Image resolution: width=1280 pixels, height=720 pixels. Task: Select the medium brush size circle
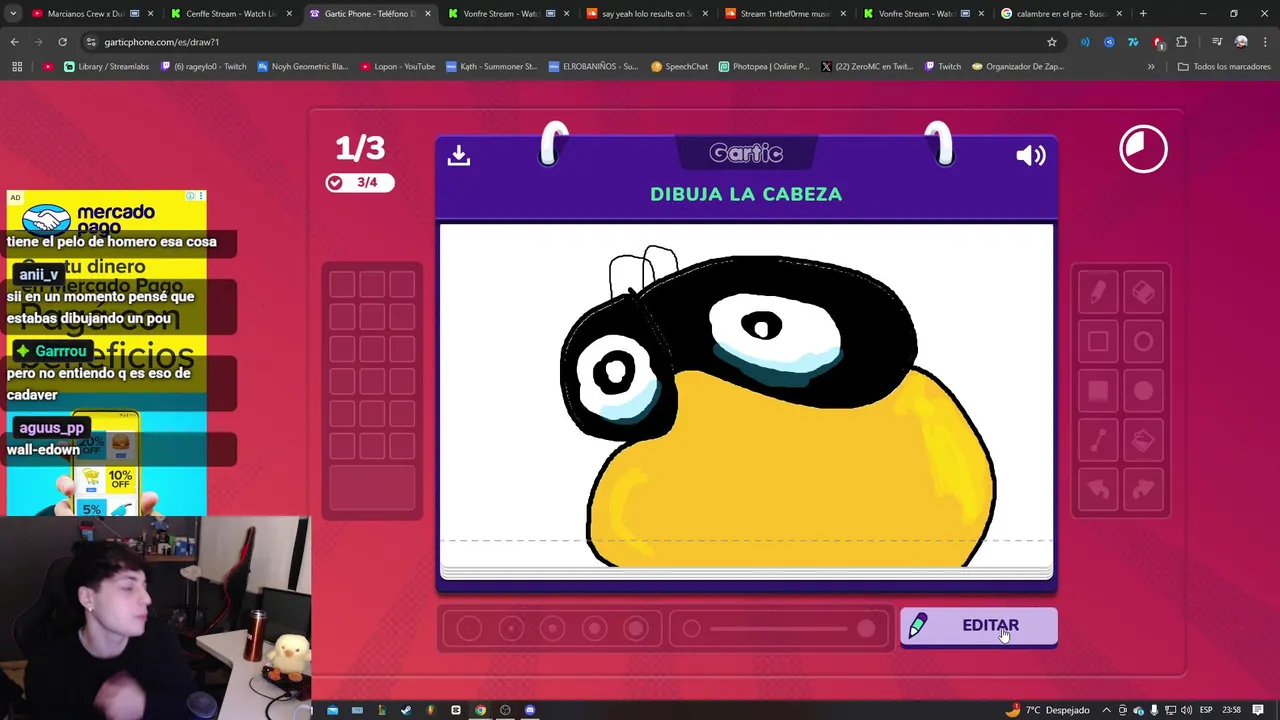553,628
